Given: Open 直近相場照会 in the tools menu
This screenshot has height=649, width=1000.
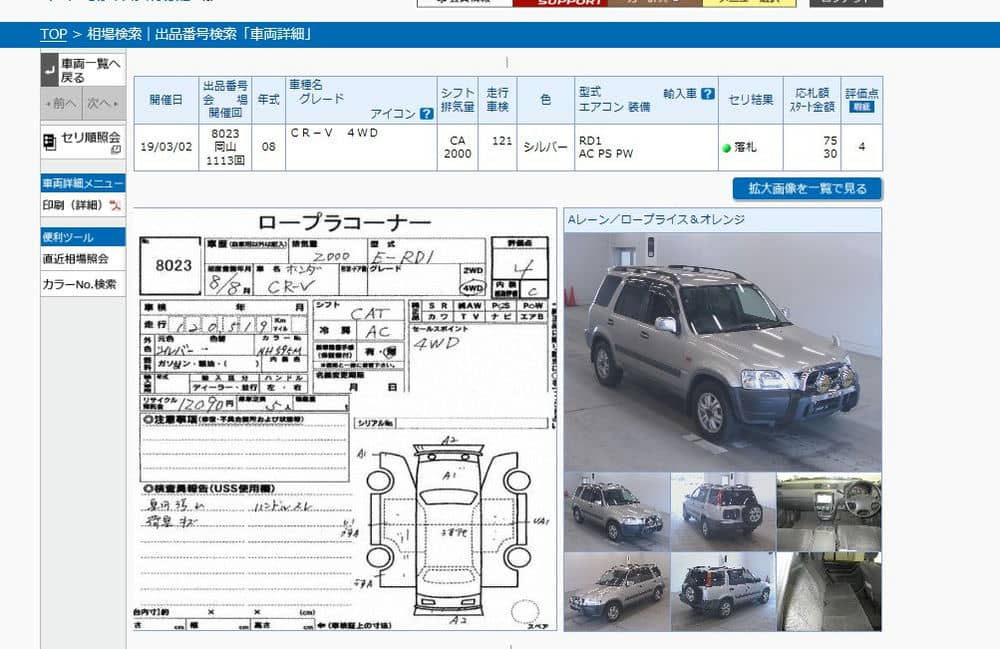Looking at the screenshot, I should (x=75, y=258).
